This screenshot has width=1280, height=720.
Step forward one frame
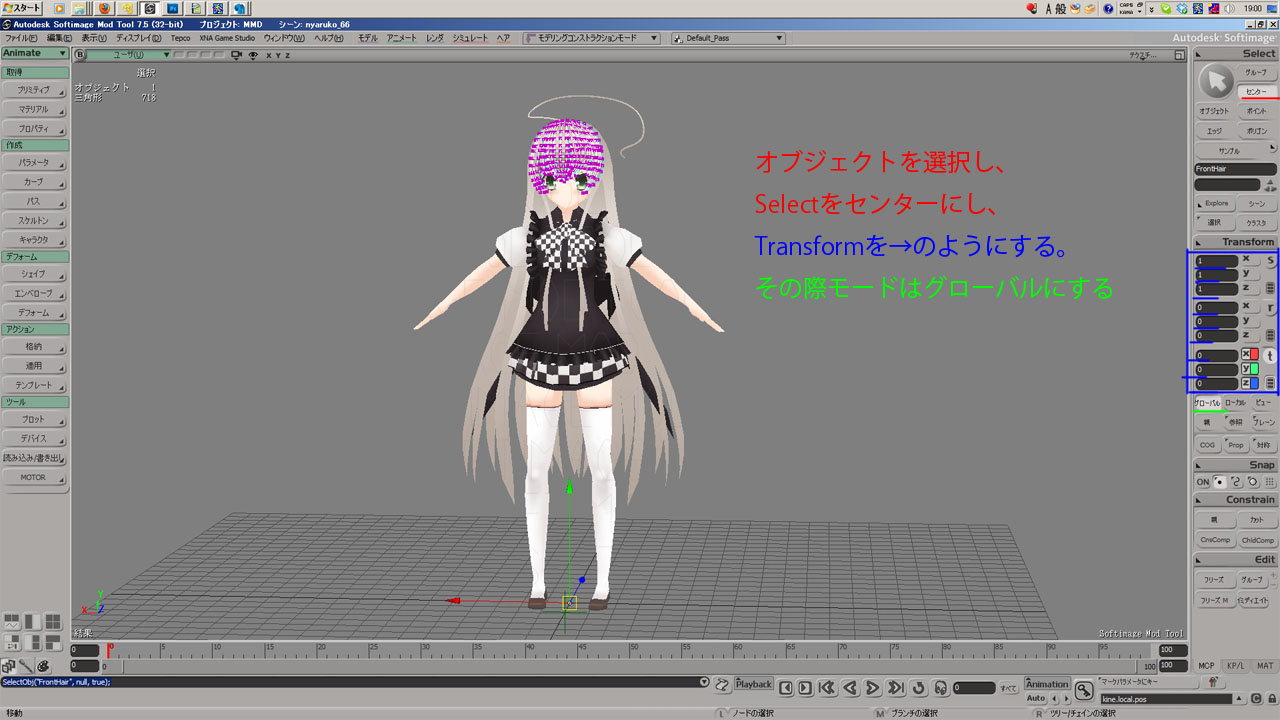coord(807,687)
